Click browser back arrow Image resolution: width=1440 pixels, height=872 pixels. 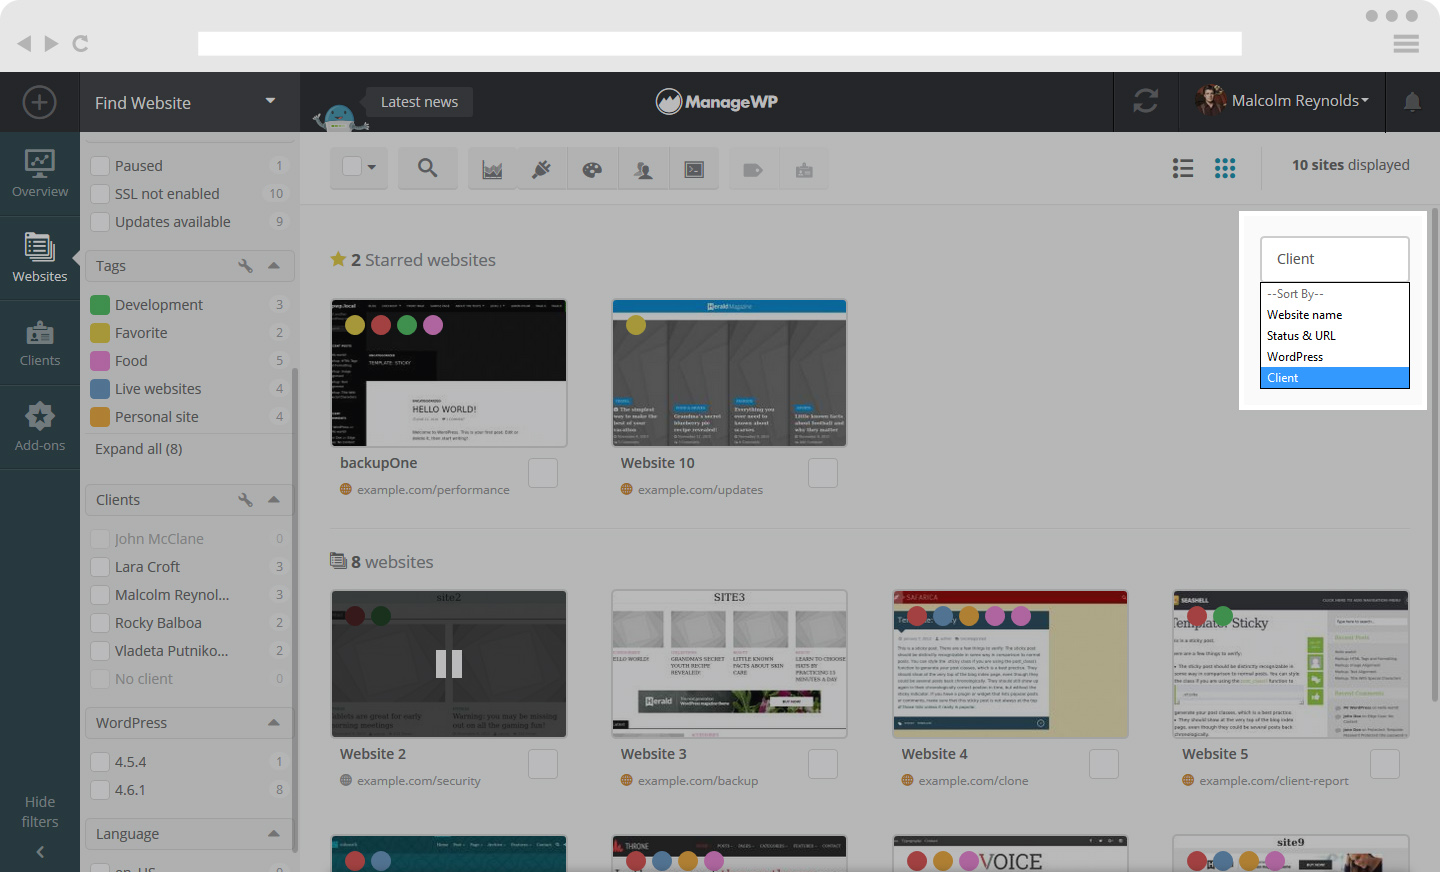[24, 43]
